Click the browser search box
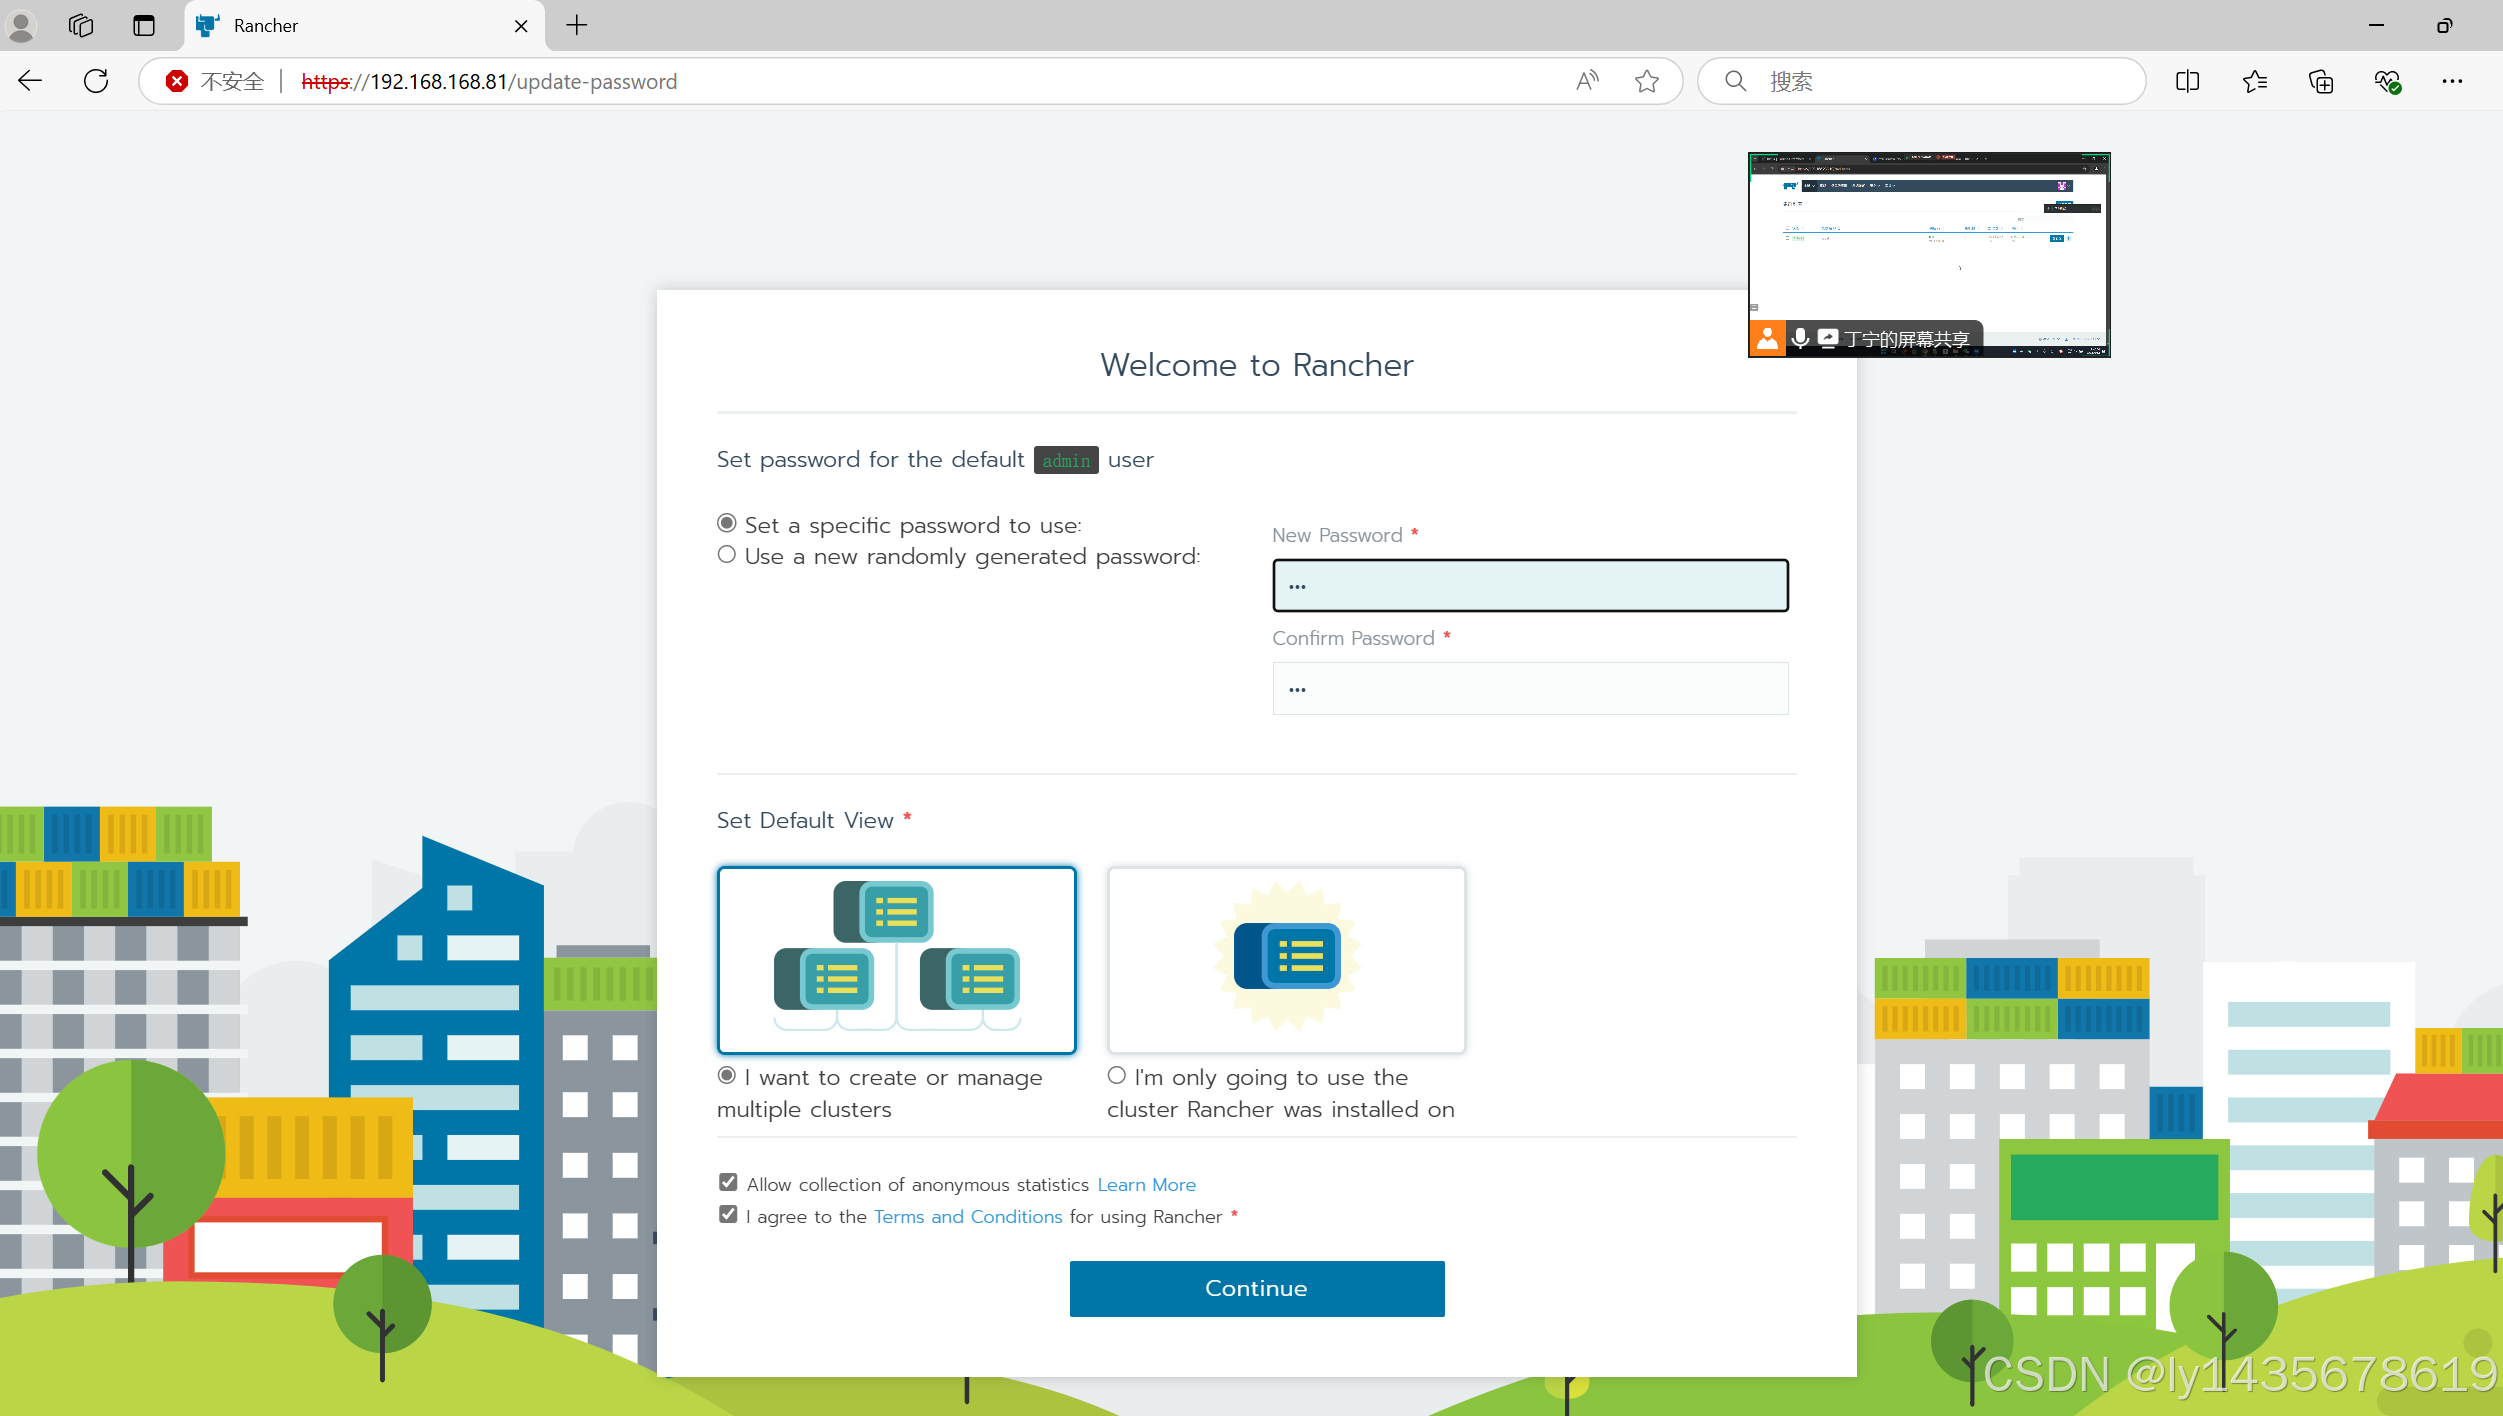Image resolution: width=2503 pixels, height=1416 pixels. tap(1921, 81)
